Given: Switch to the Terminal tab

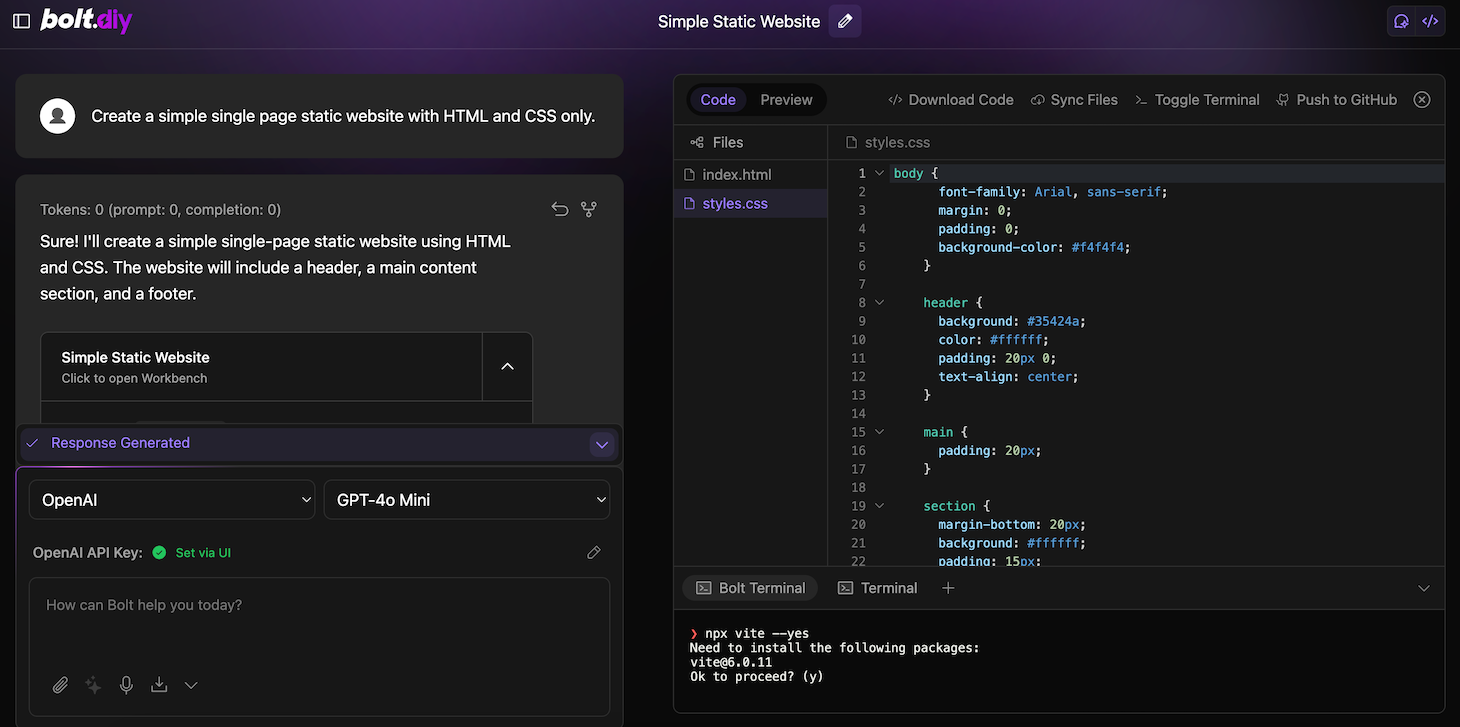Looking at the screenshot, I should (x=877, y=588).
